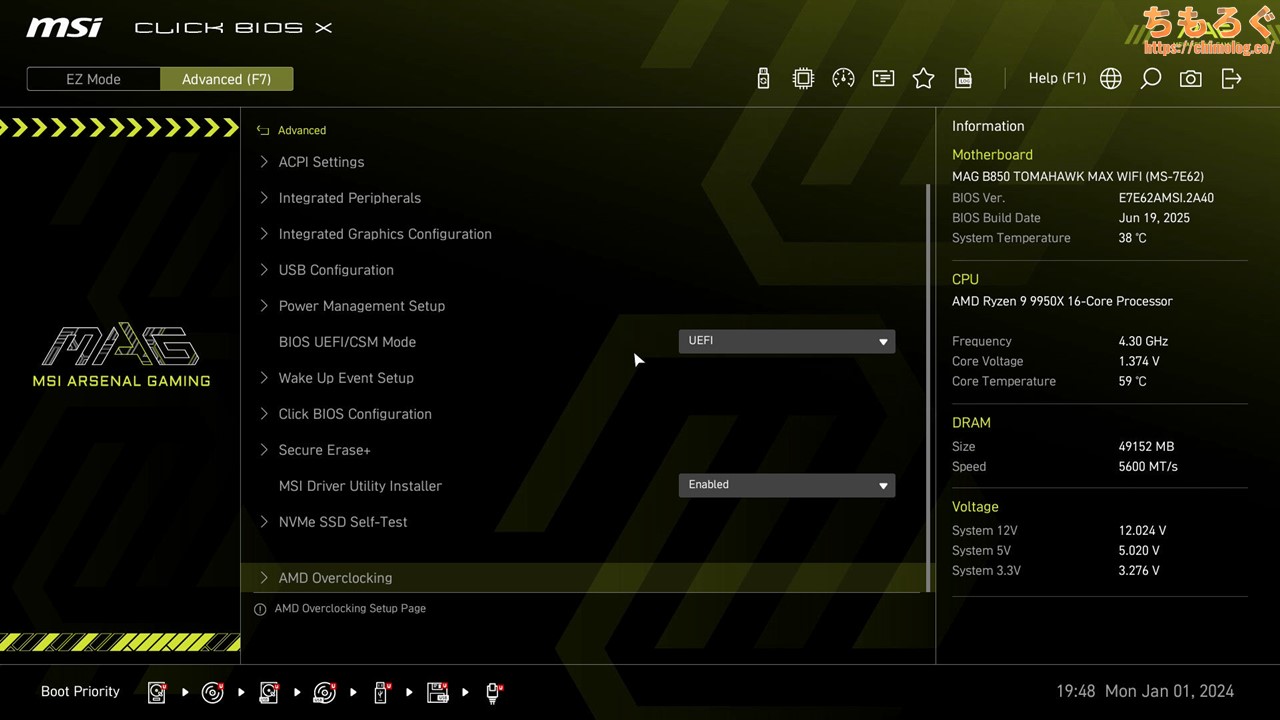Take a screenshot with camera icon

(x=1190, y=79)
